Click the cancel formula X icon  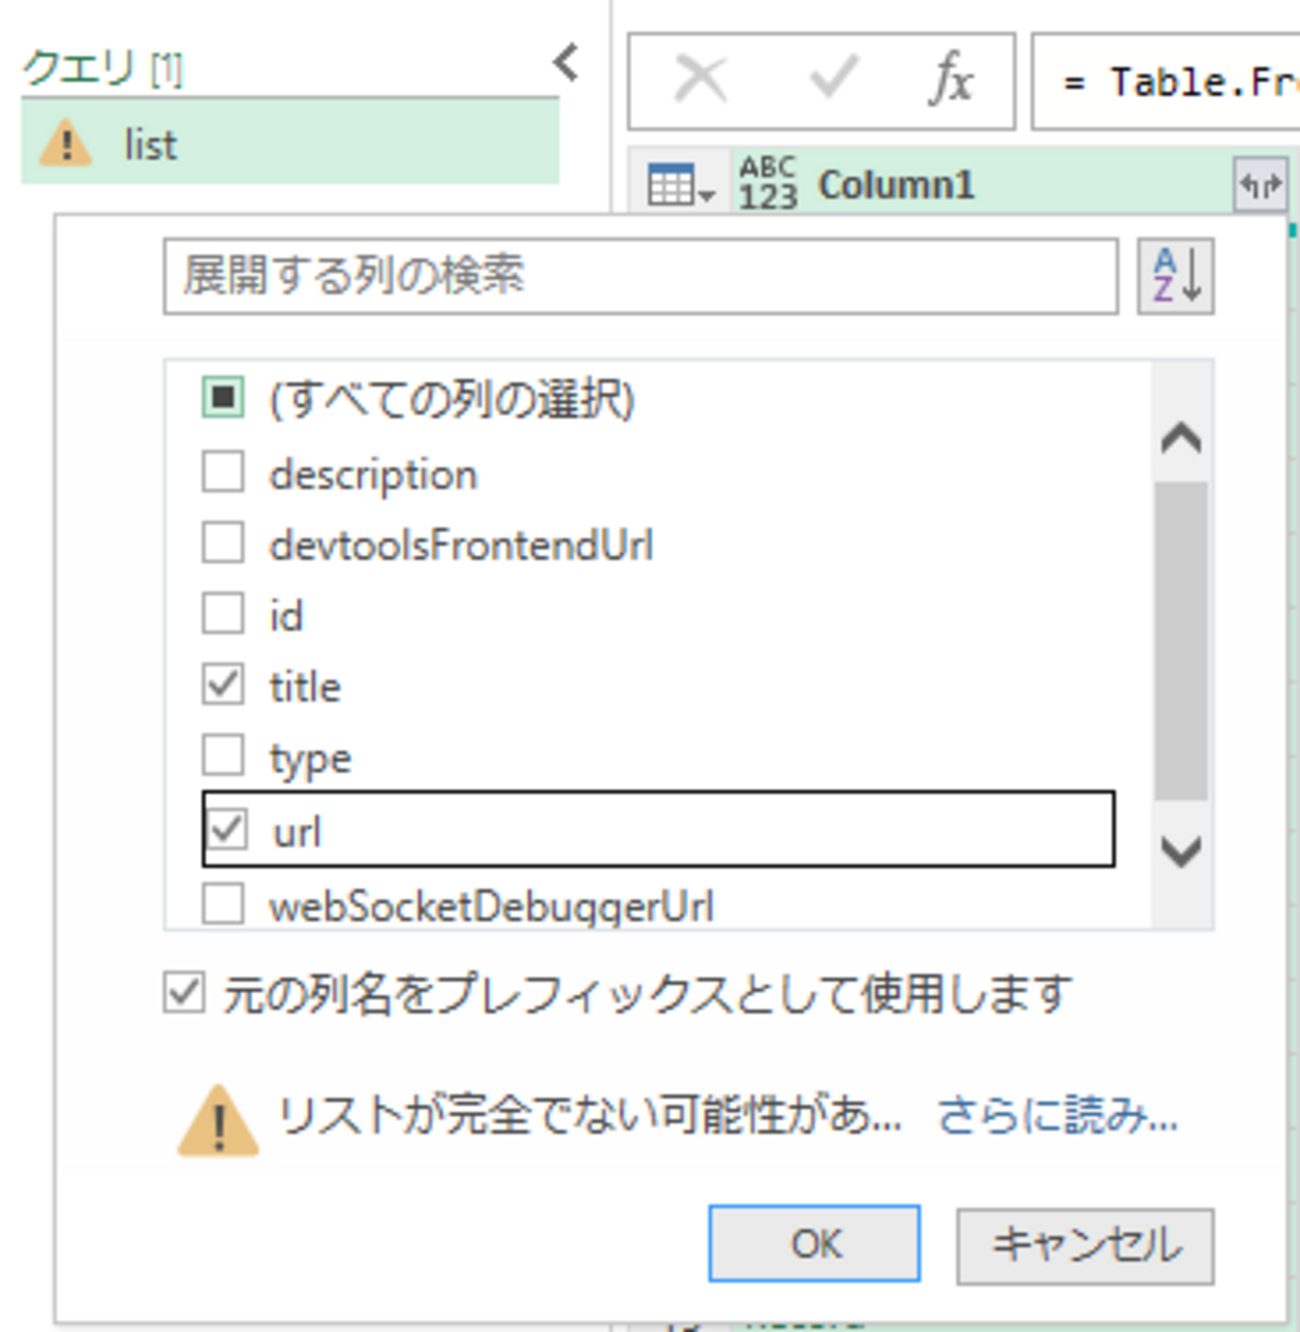(700, 79)
